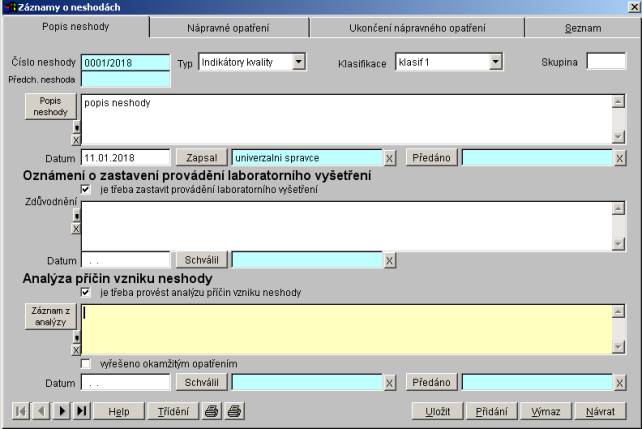Clear the top Předáno field with X

pos(620,158)
